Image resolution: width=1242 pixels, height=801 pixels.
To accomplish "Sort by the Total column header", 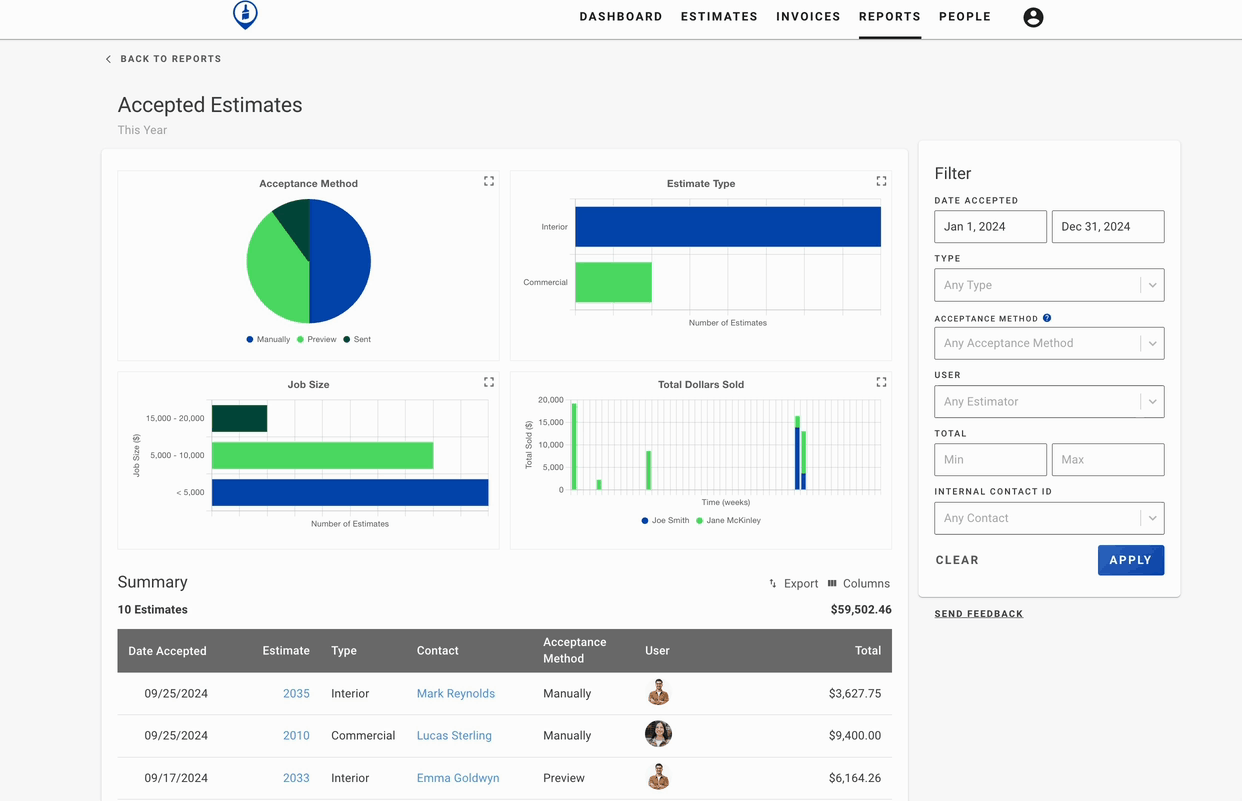I will (868, 651).
